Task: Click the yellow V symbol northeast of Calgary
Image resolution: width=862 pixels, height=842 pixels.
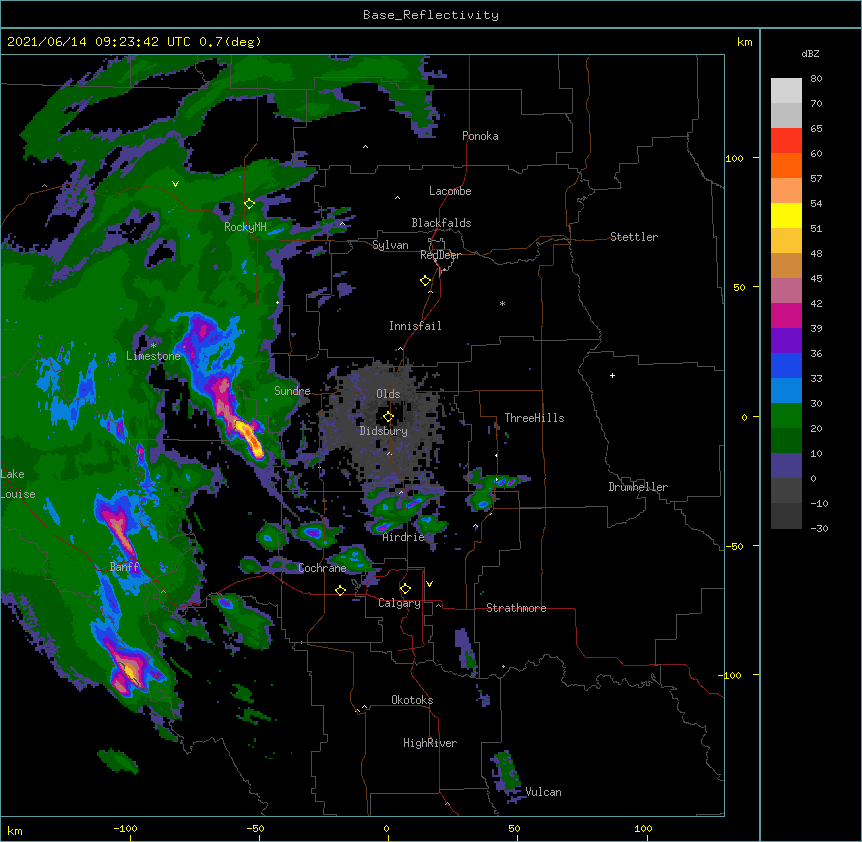Action: click(429, 584)
